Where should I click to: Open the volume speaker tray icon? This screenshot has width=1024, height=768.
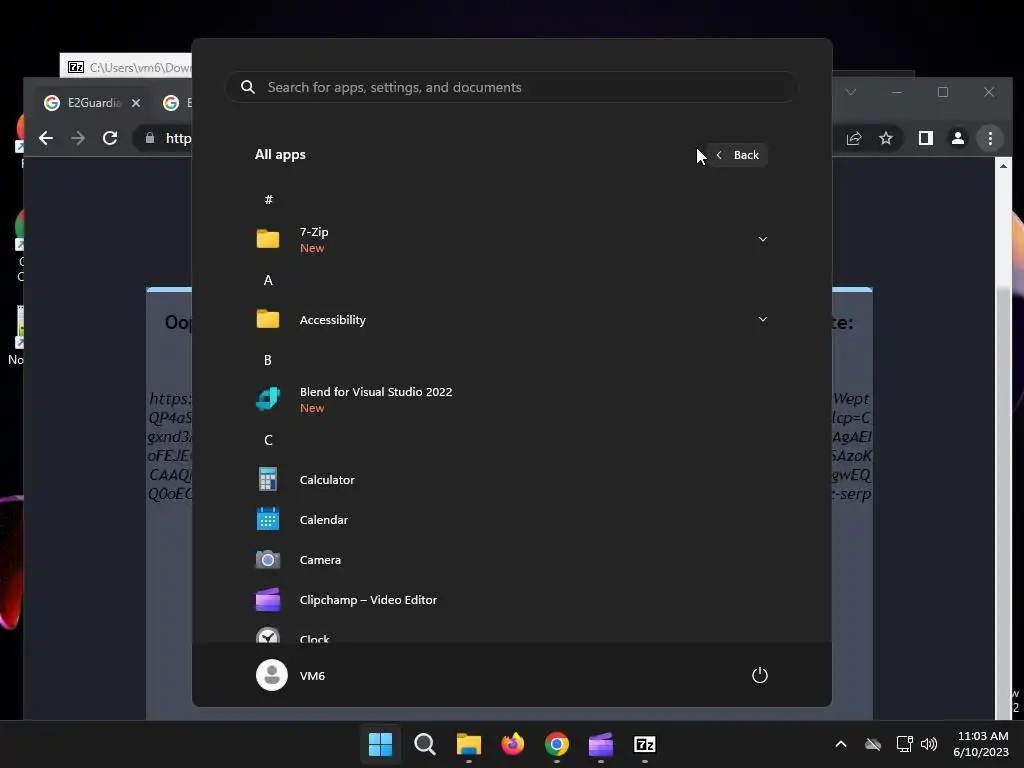pos(929,744)
